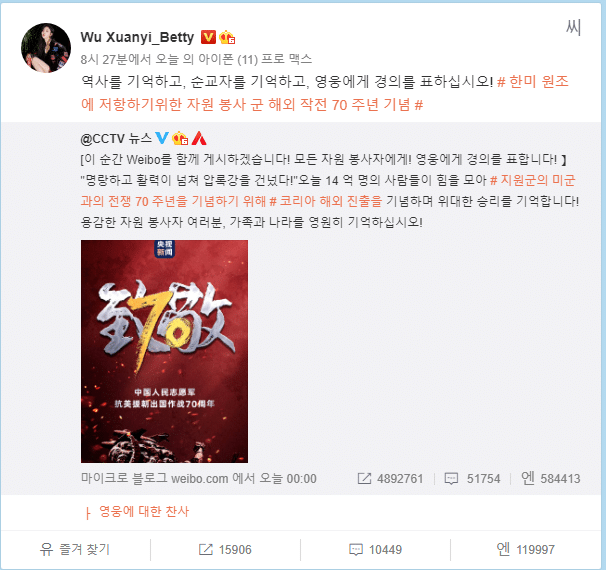Open the orange 70 주년 기념 hashtag
Screen dimensions: 606x570
point(325,93)
